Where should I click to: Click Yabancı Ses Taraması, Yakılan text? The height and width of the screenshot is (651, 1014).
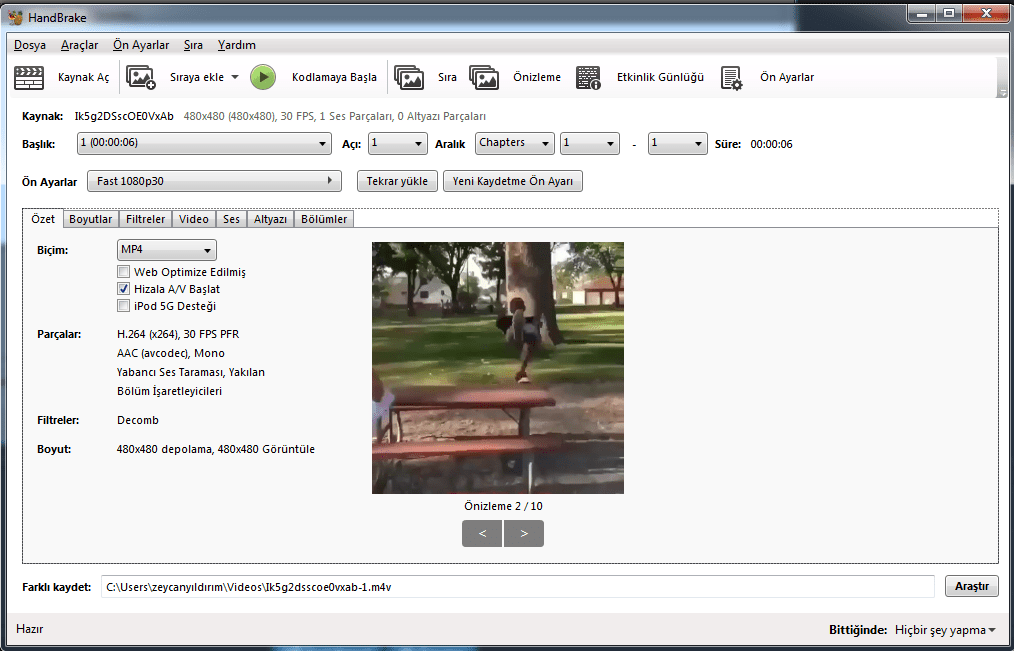(191, 372)
